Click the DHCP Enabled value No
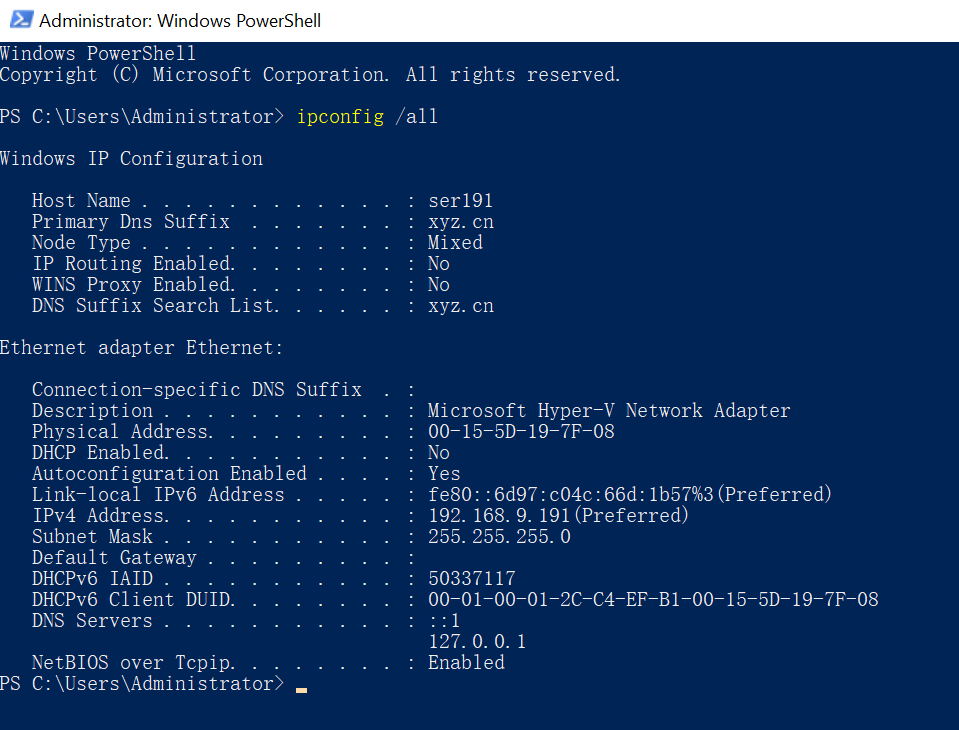This screenshot has width=959, height=730. point(439,452)
